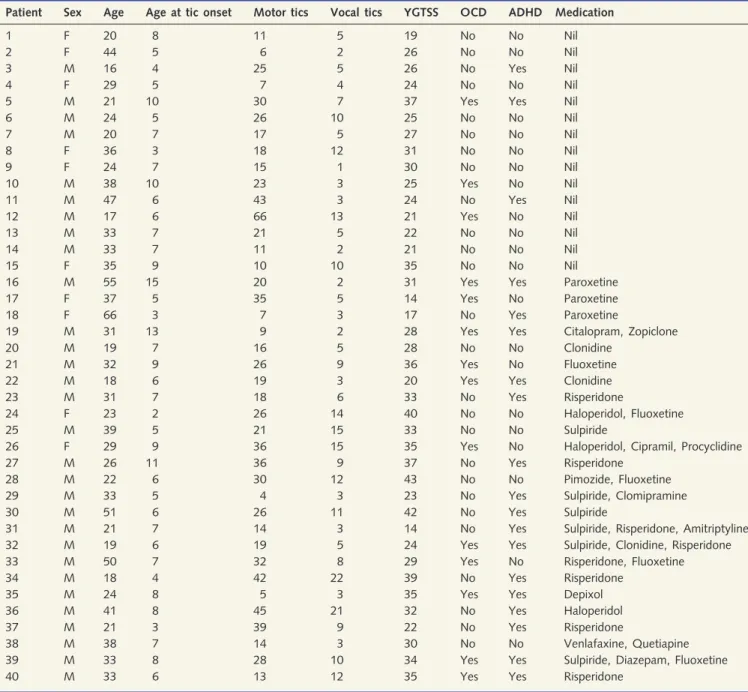This screenshot has height=692, width=748.
Task: Select 'Sulpiride, Clonidine, Risperidone' cell
Action: [647, 545]
